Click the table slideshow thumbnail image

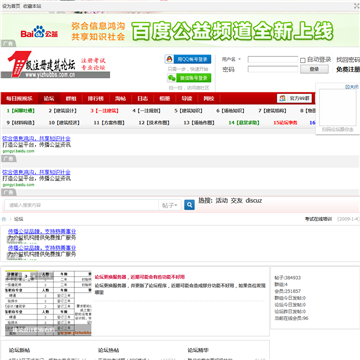pyautogui.click(x=48, y=303)
